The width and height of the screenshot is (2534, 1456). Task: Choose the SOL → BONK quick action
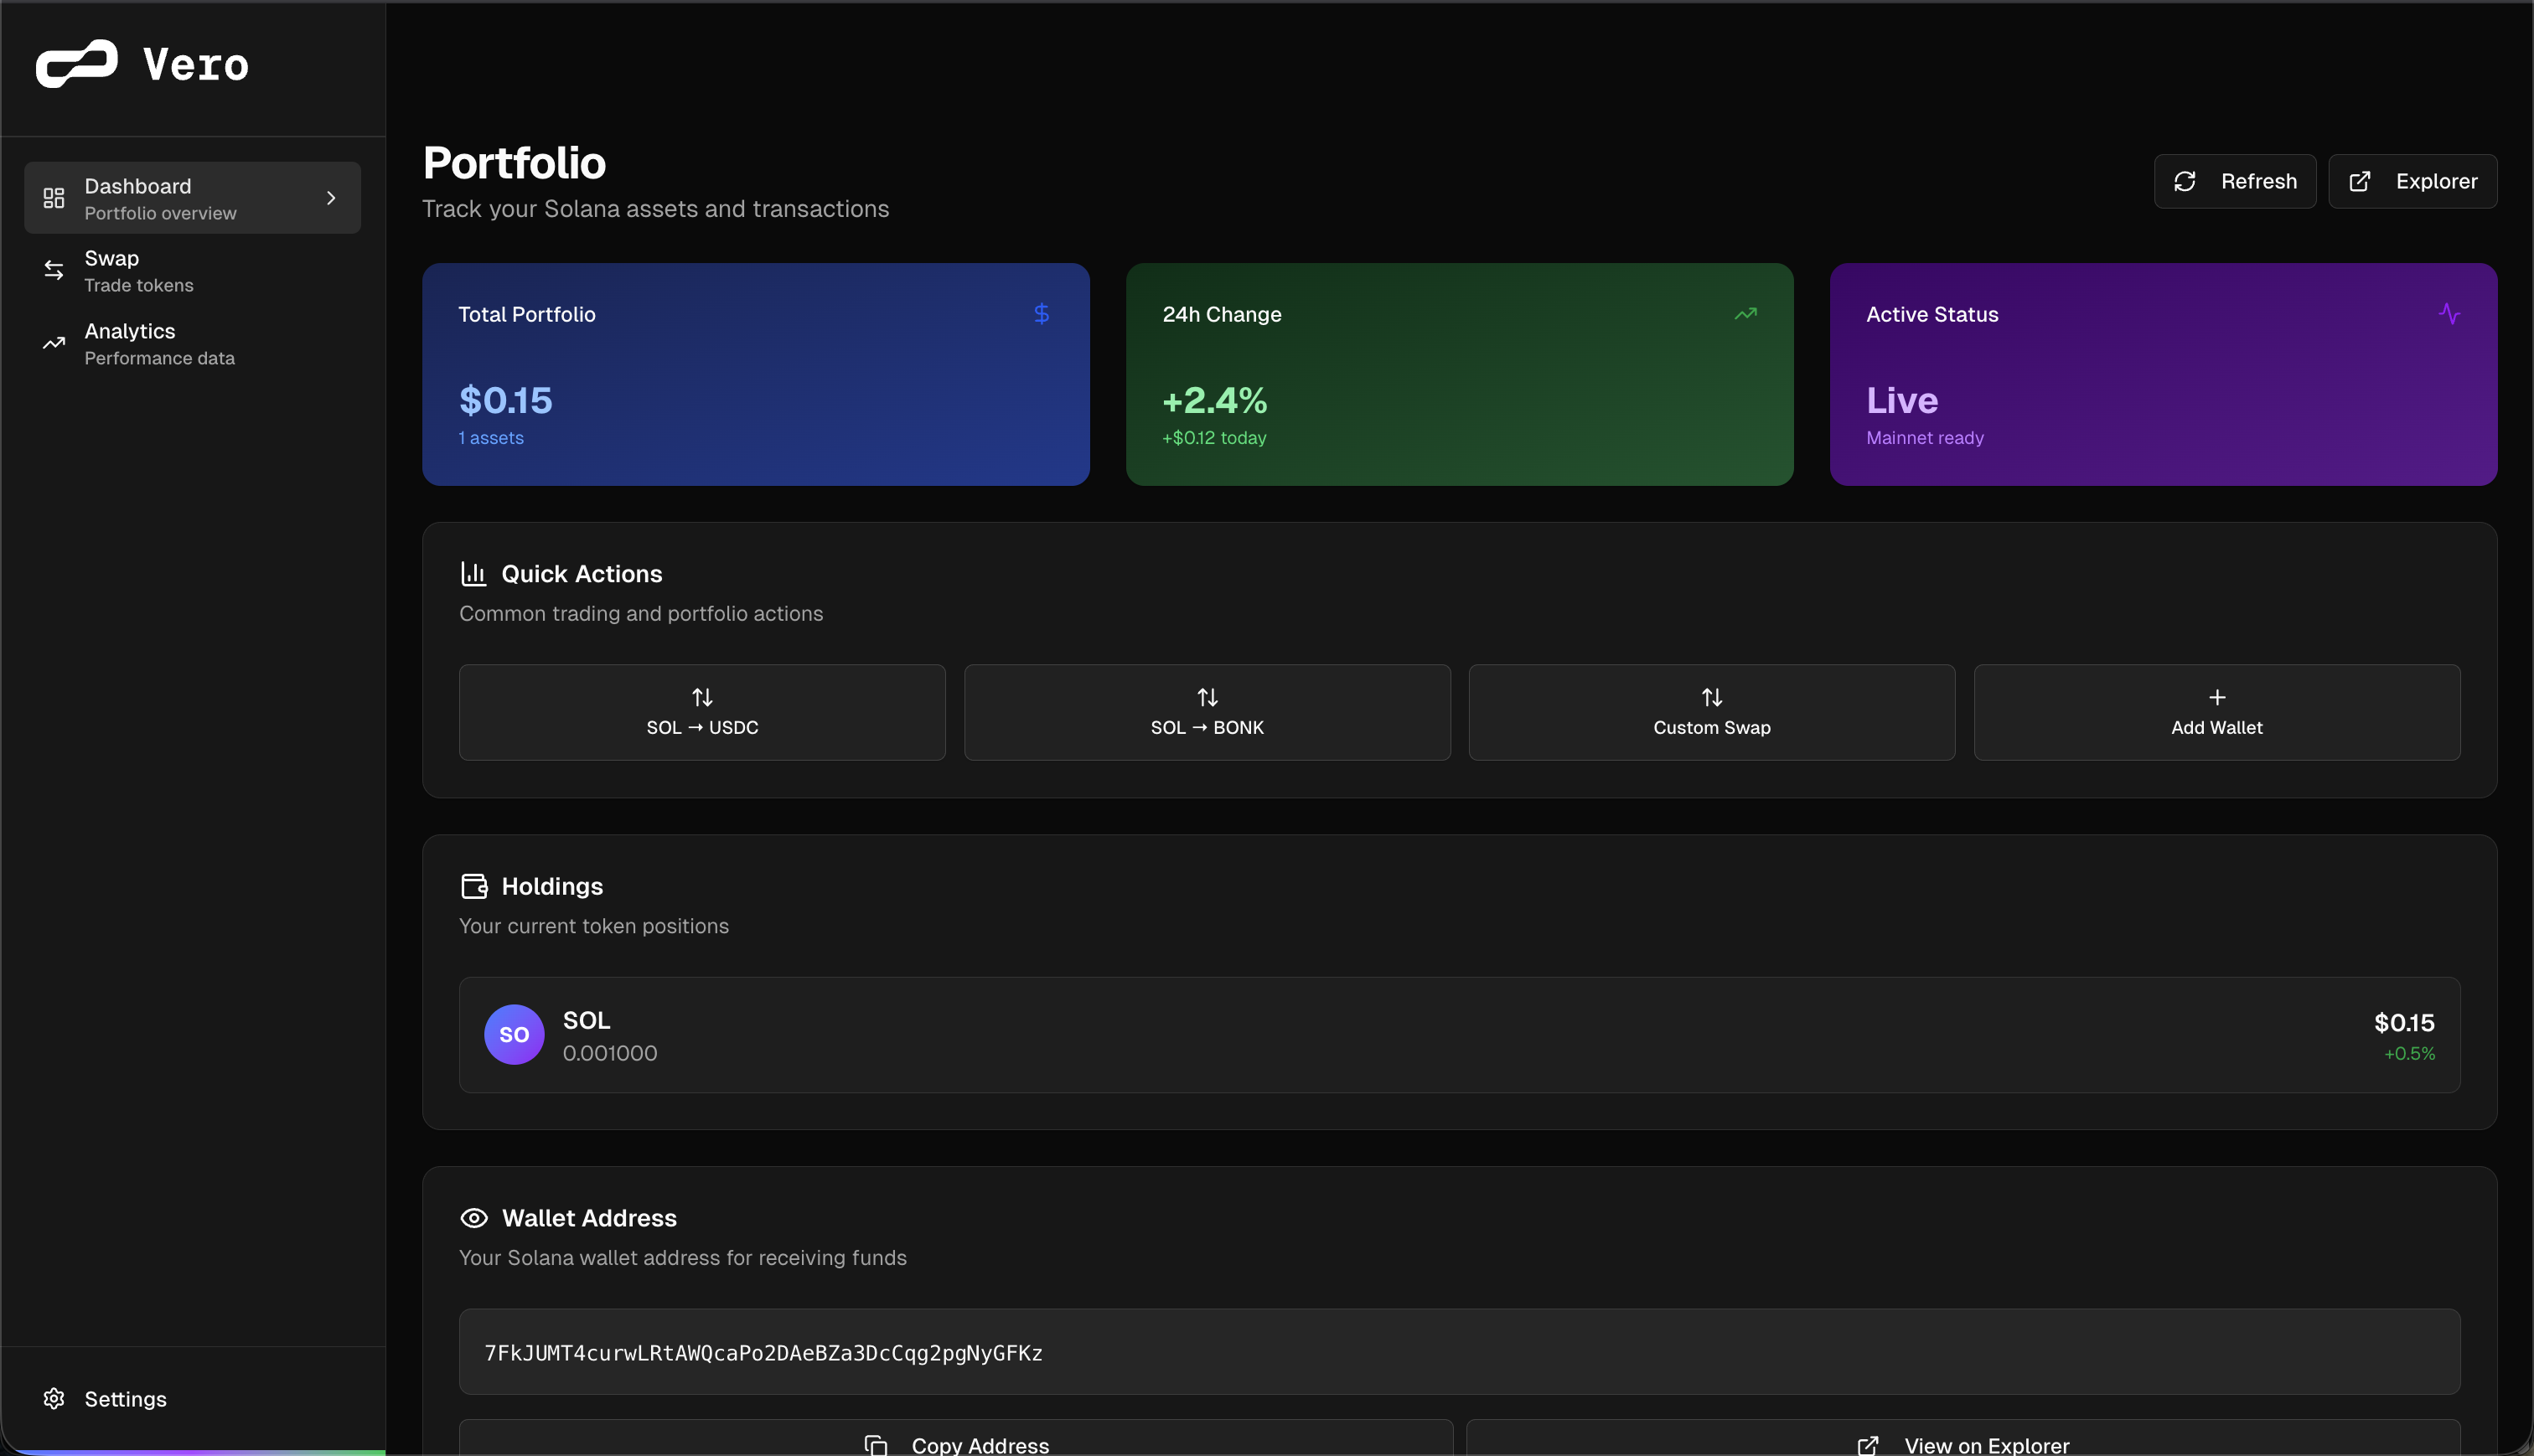(x=1207, y=712)
